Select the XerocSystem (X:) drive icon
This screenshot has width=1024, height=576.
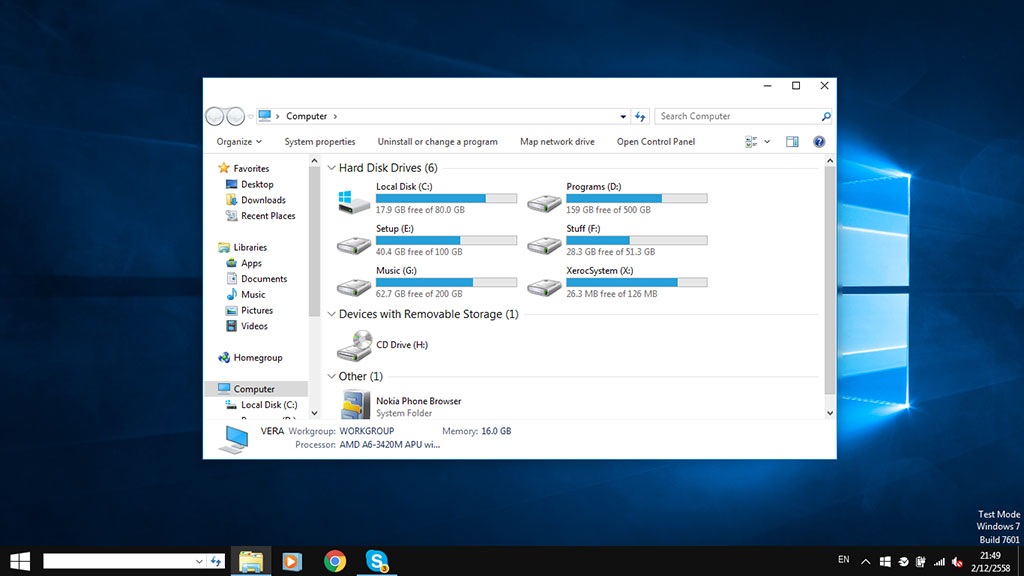coord(544,287)
